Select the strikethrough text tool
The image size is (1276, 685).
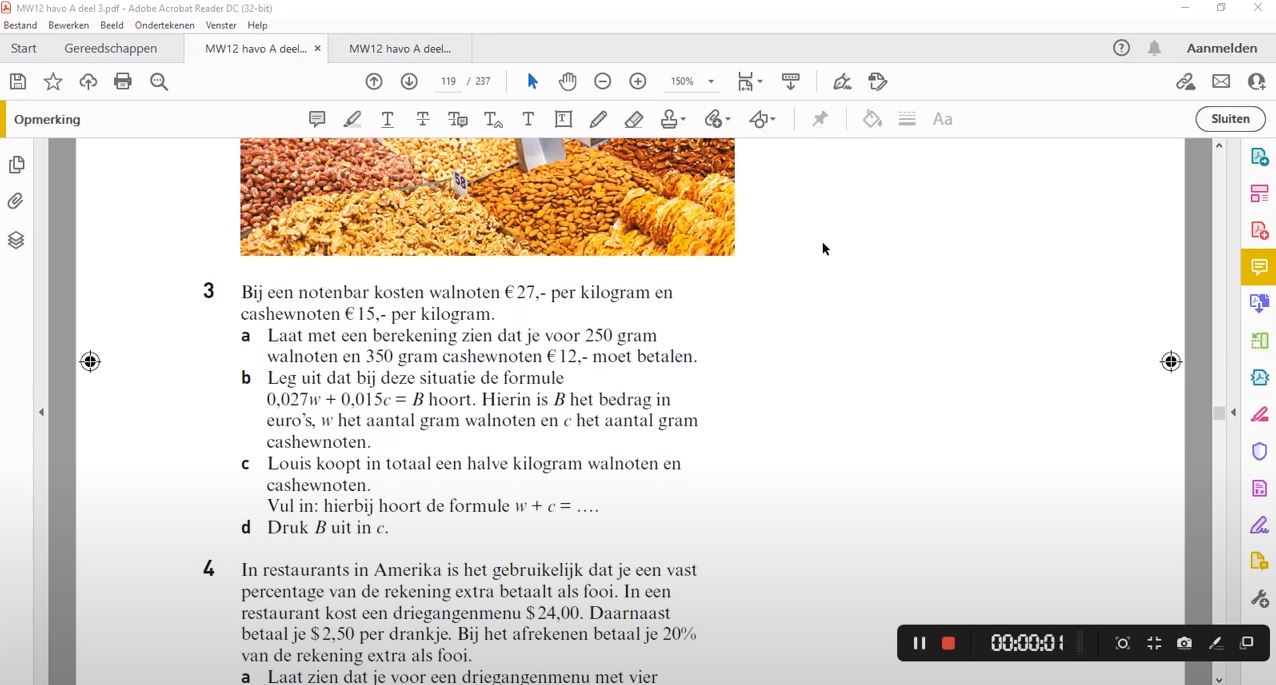[423, 120]
